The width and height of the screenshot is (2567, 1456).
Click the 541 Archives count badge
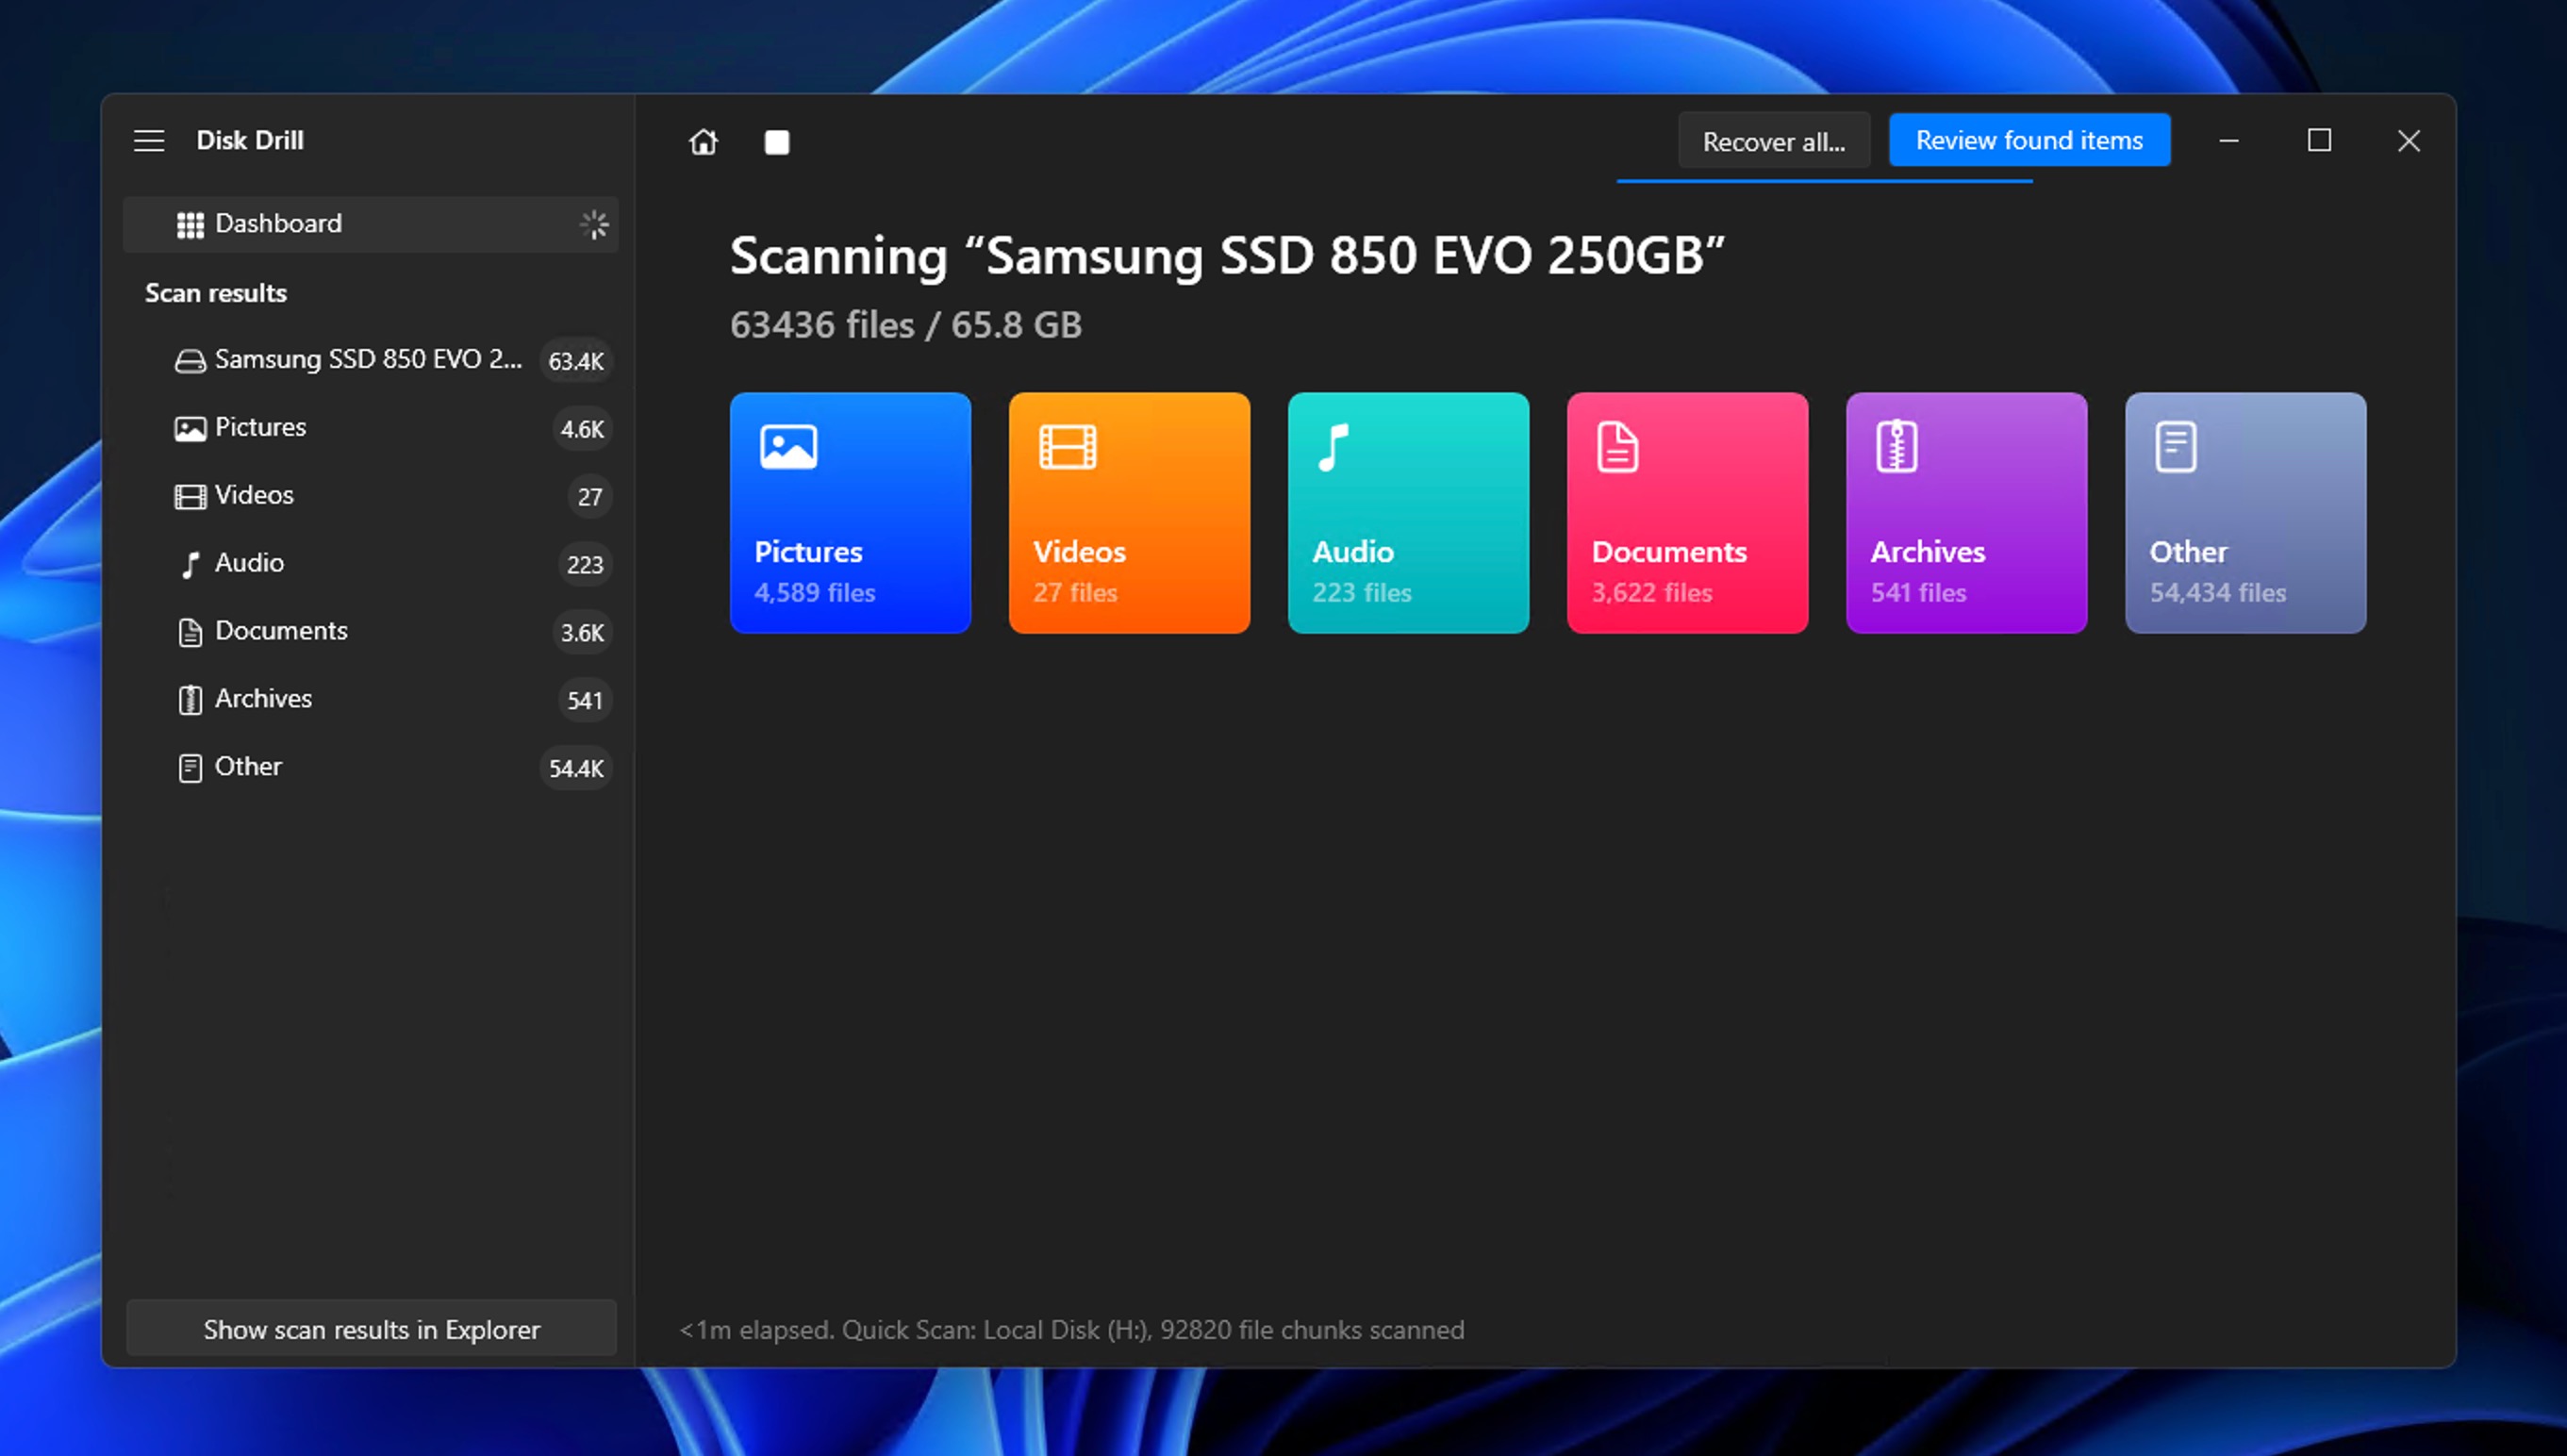[584, 701]
